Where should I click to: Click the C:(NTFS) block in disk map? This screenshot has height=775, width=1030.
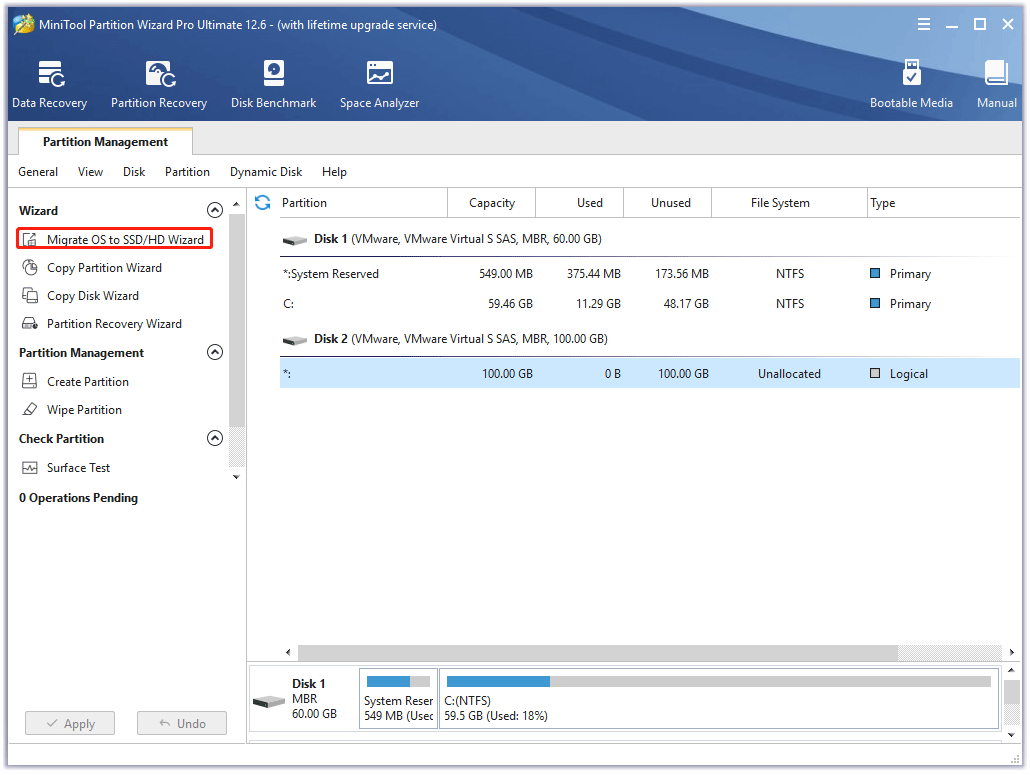click(x=719, y=699)
